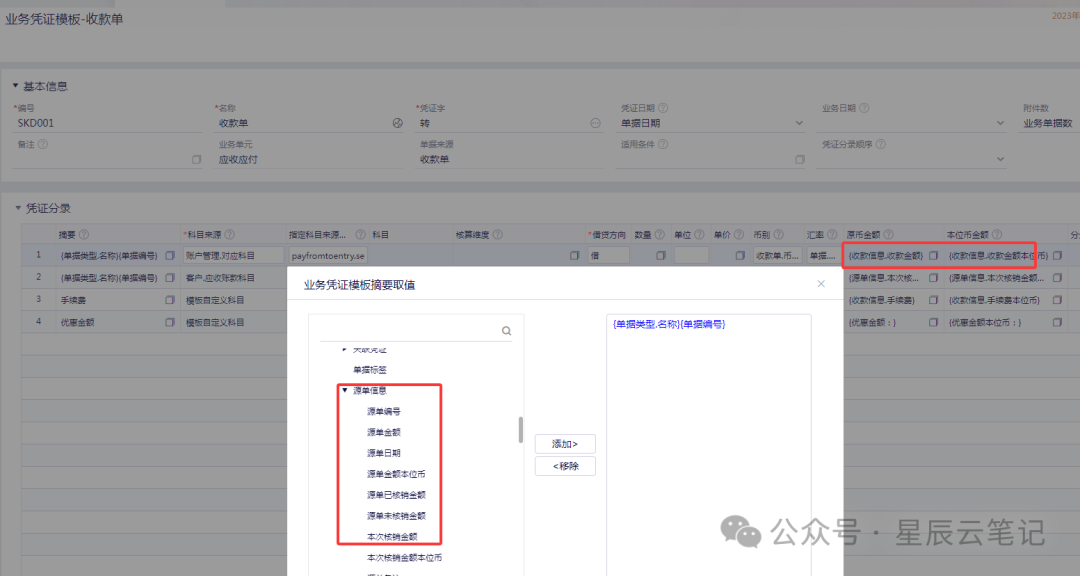The width and height of the screenshot is (1080, 576).
Task: Close the 业务凭证模板摘要取值 dialog
Action: pyautogui.click(x=821, y=284)
